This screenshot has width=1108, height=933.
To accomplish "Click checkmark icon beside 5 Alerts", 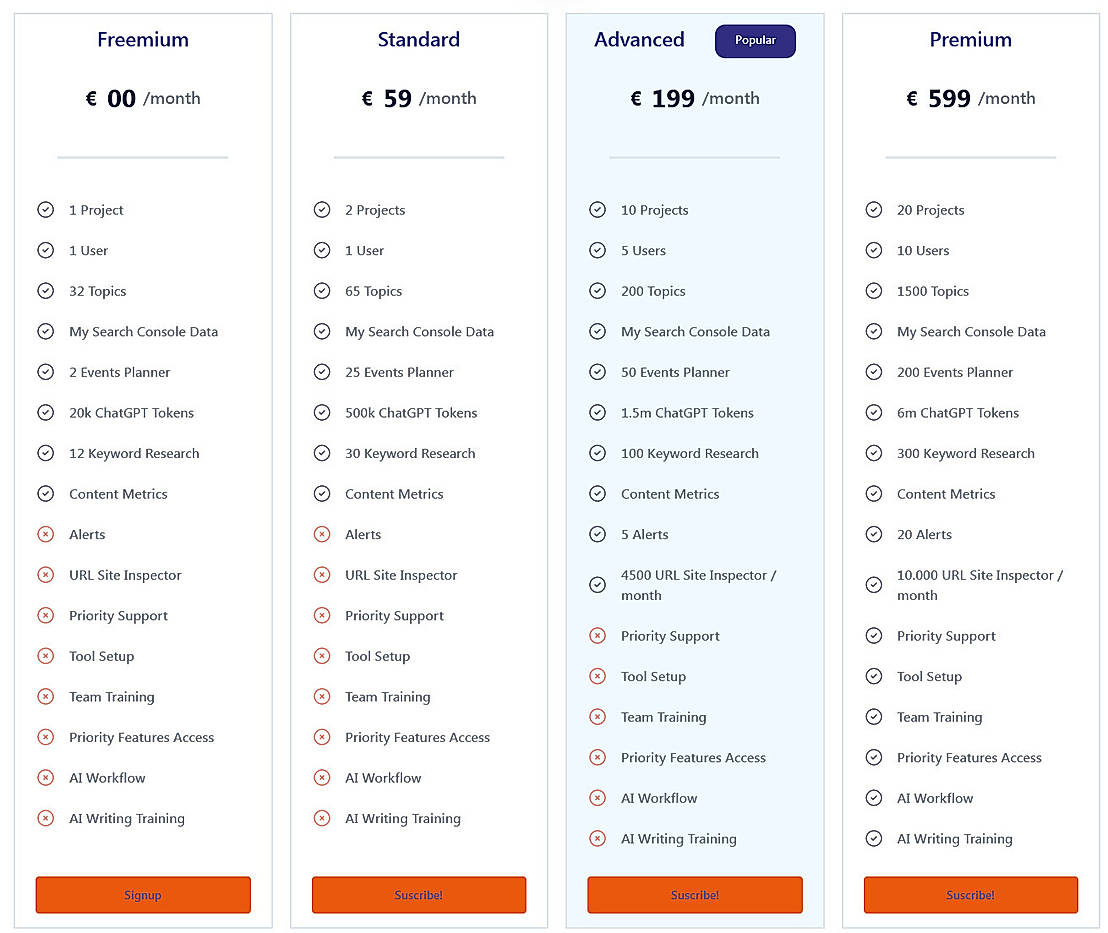I will (x=598, y=535).
